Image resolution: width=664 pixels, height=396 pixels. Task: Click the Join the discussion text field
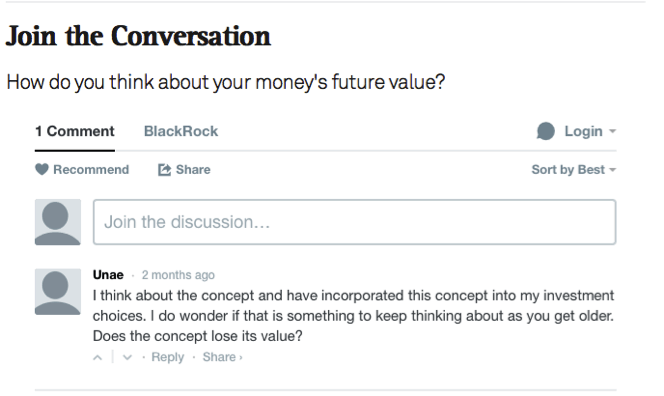[x=354, y=222]
